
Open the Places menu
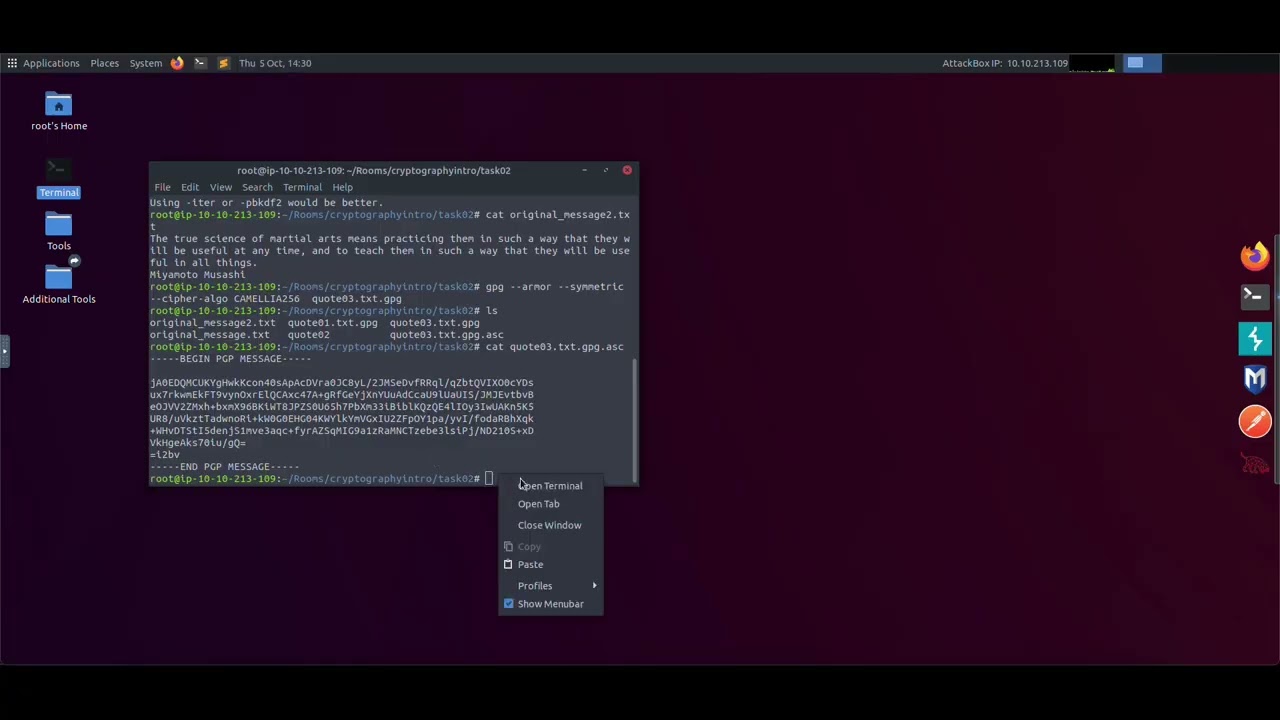104,63
